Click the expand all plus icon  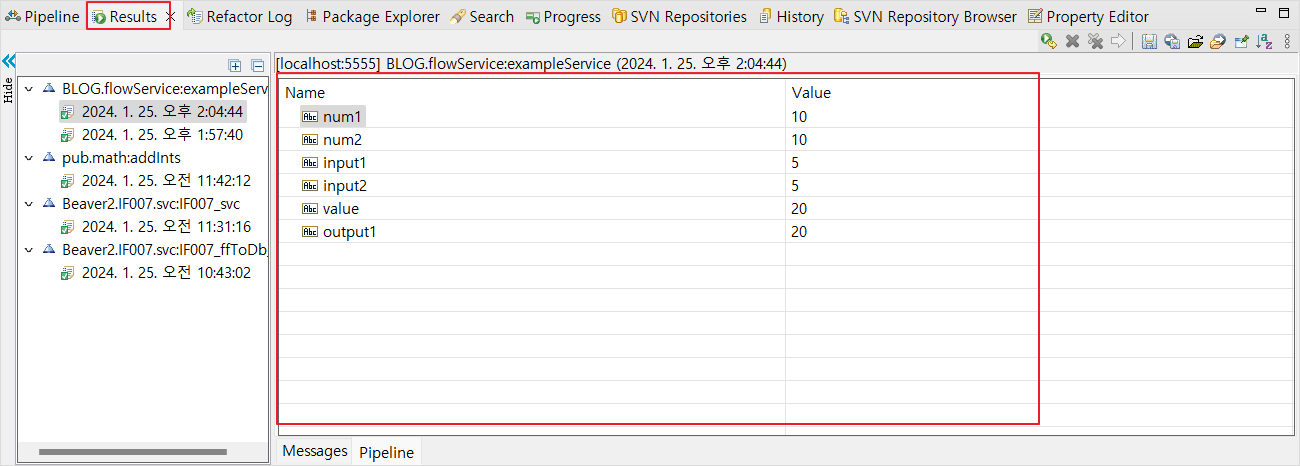pyautogui.click(x=235, y=65)
